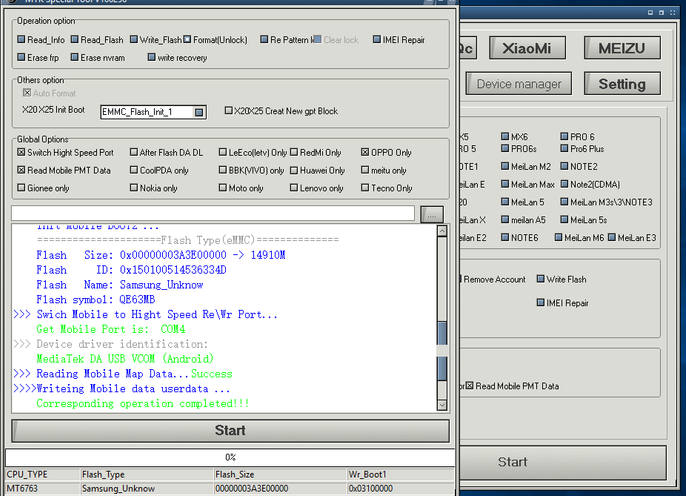Screen dimensions: 686x496
Task: Tick the Erase frp checkbox
Action: pos(21,57)
